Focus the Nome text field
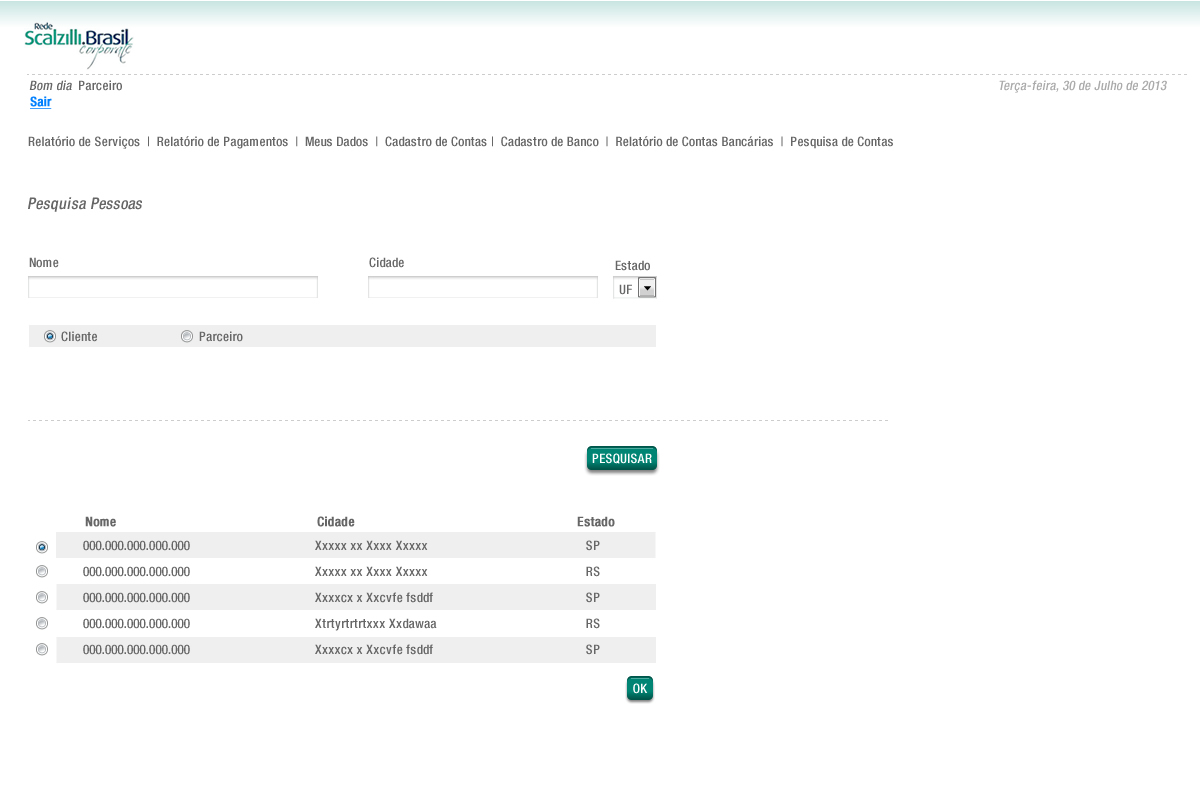 [173, 288]
